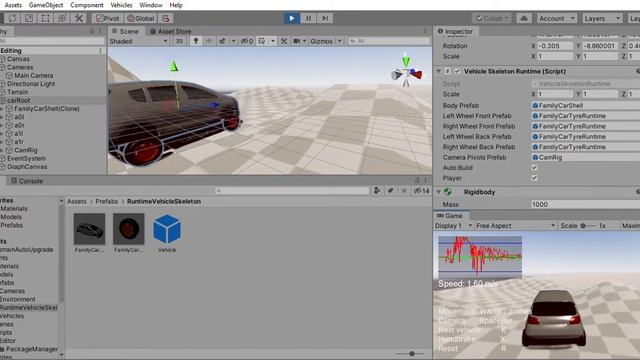Open the GameObject menu
This screenshot has height=360, width=640.
click(46, 5)
